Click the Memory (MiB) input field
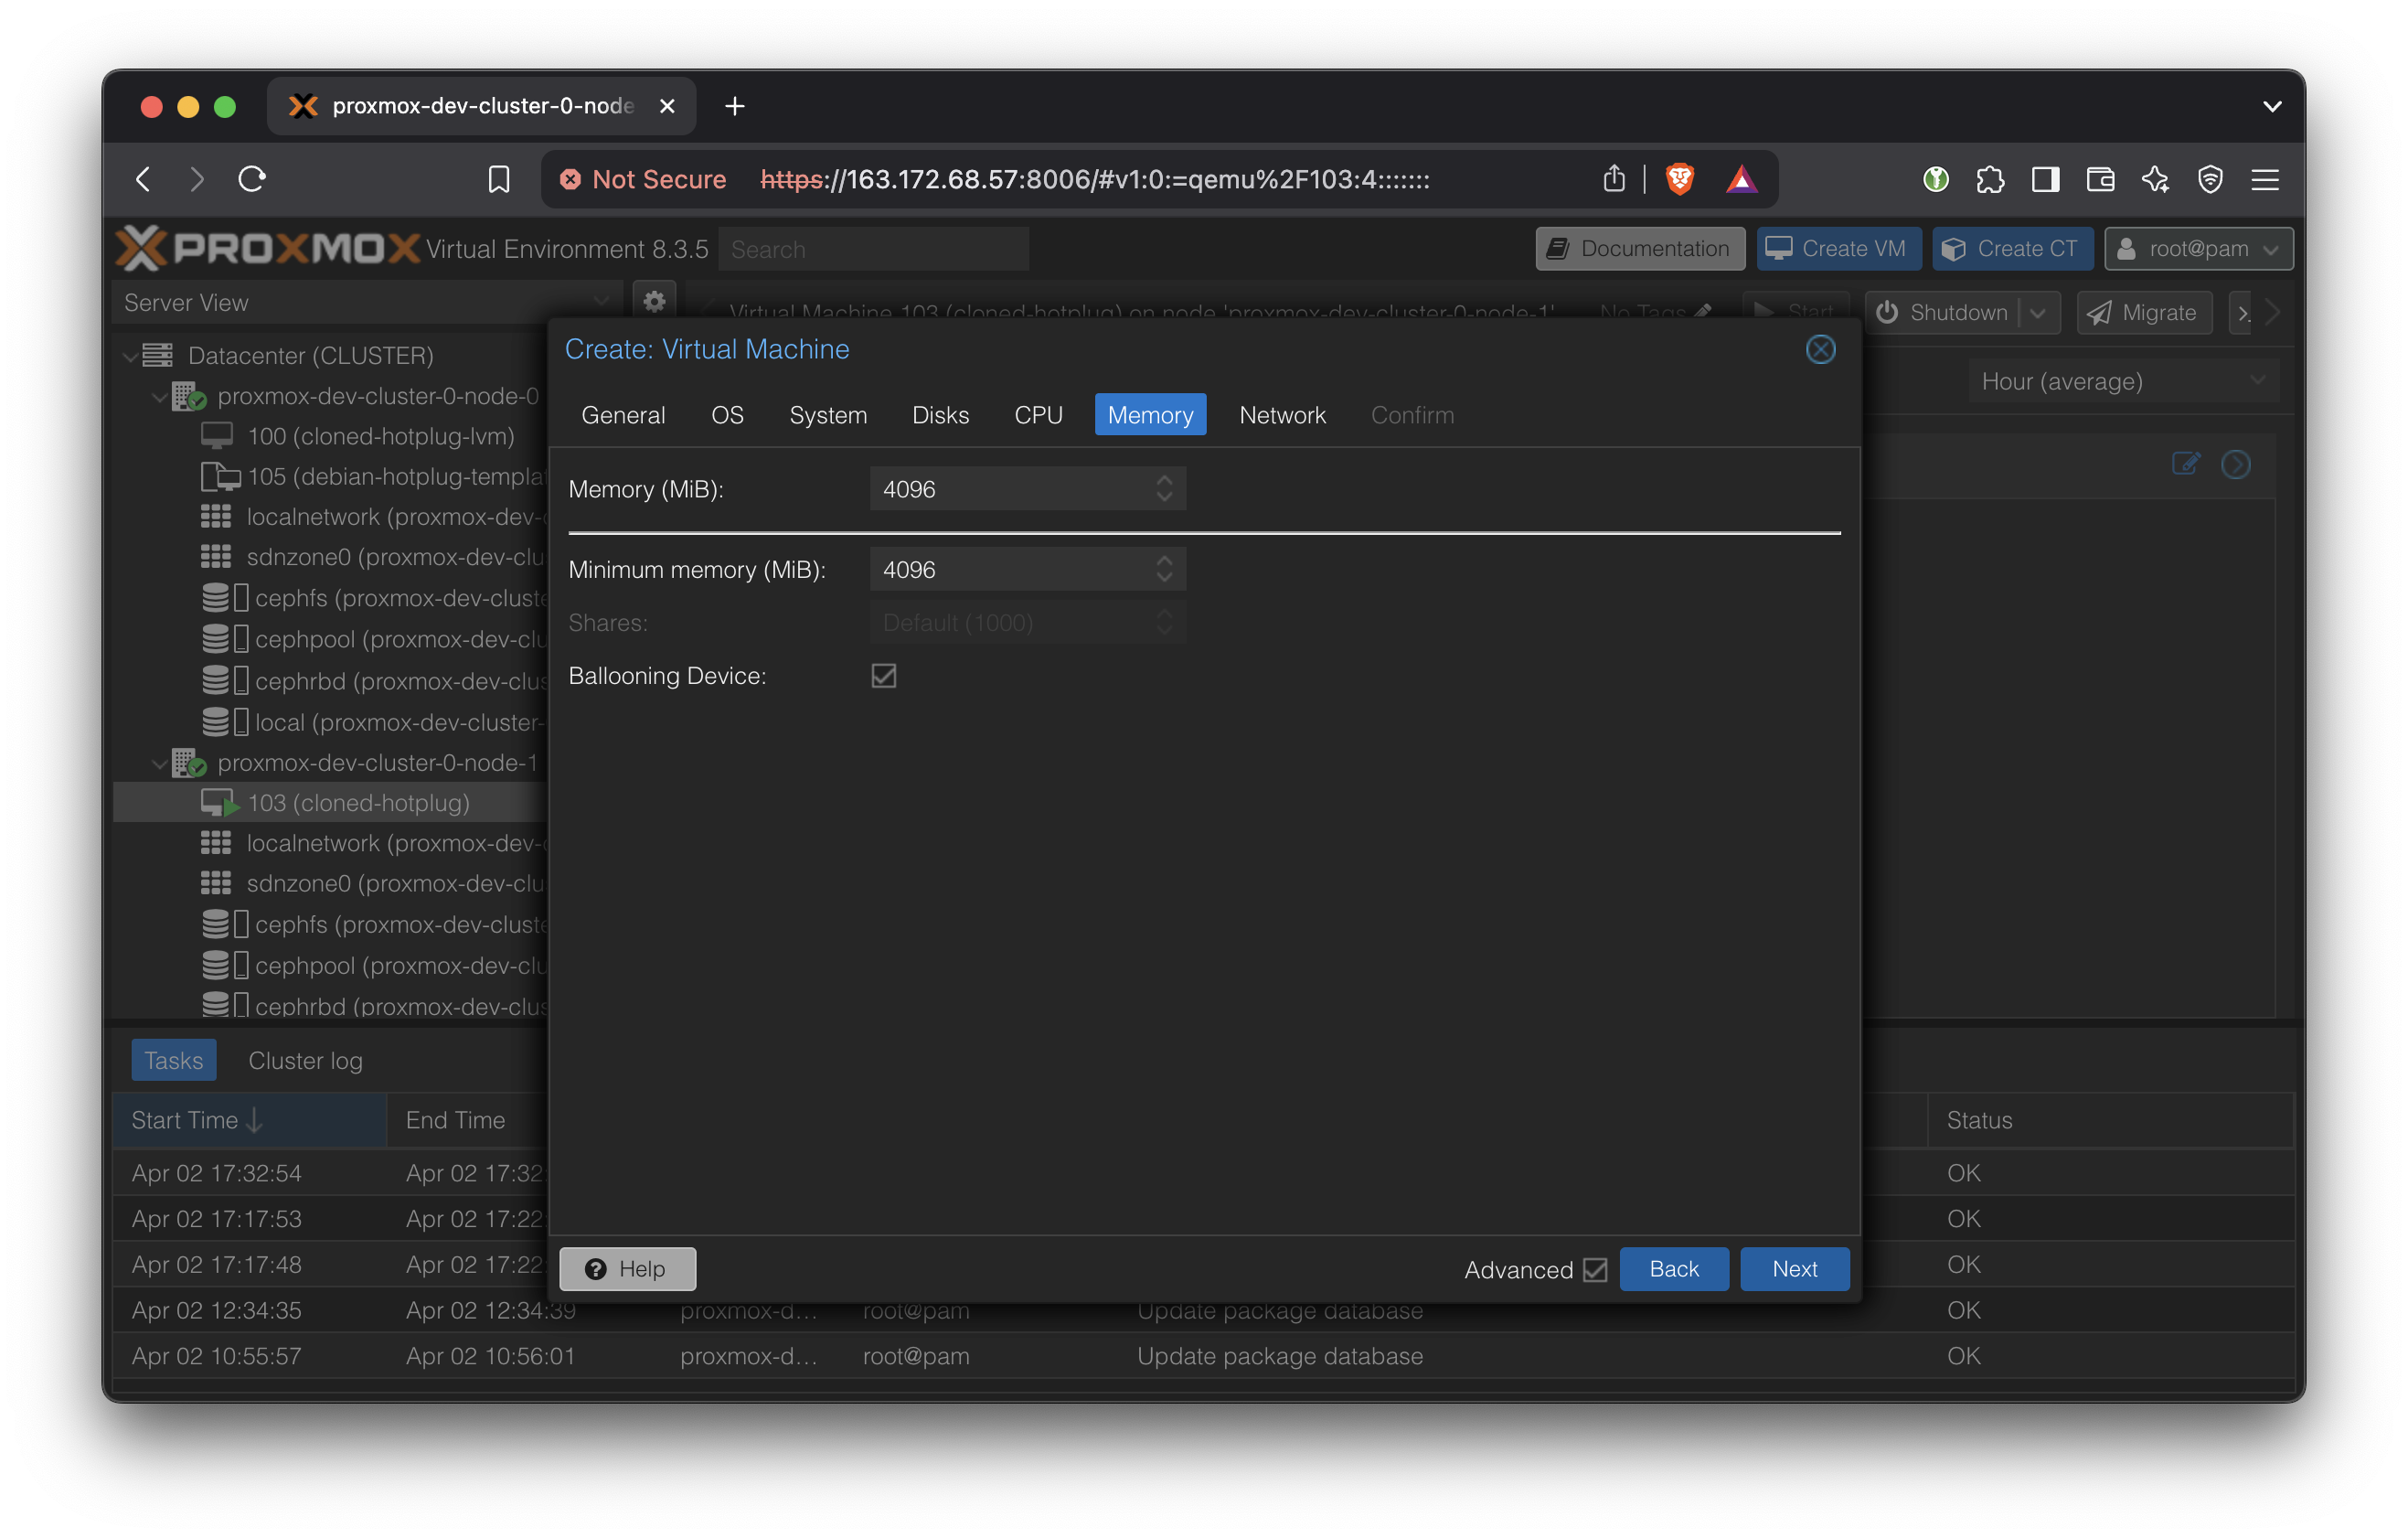Image resolution: width=2408 pixels, height=1538 pixels. [x=1010, y=489]
